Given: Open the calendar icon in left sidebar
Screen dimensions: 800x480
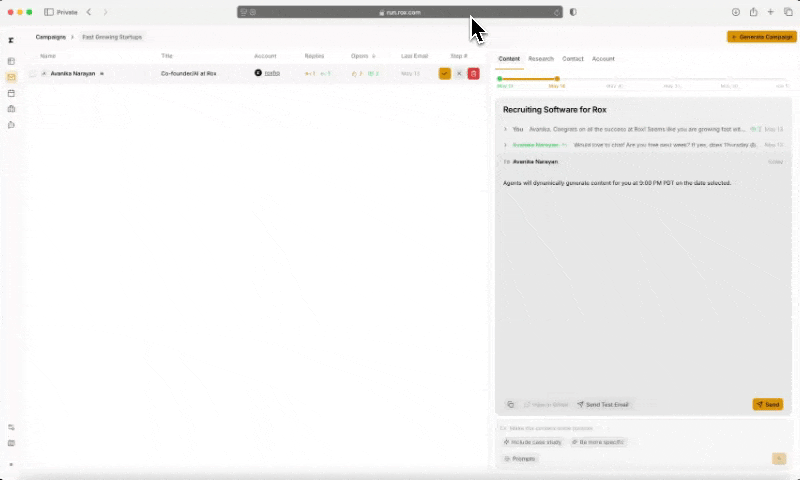Looking at the screenshot, I should click(11, 93).
